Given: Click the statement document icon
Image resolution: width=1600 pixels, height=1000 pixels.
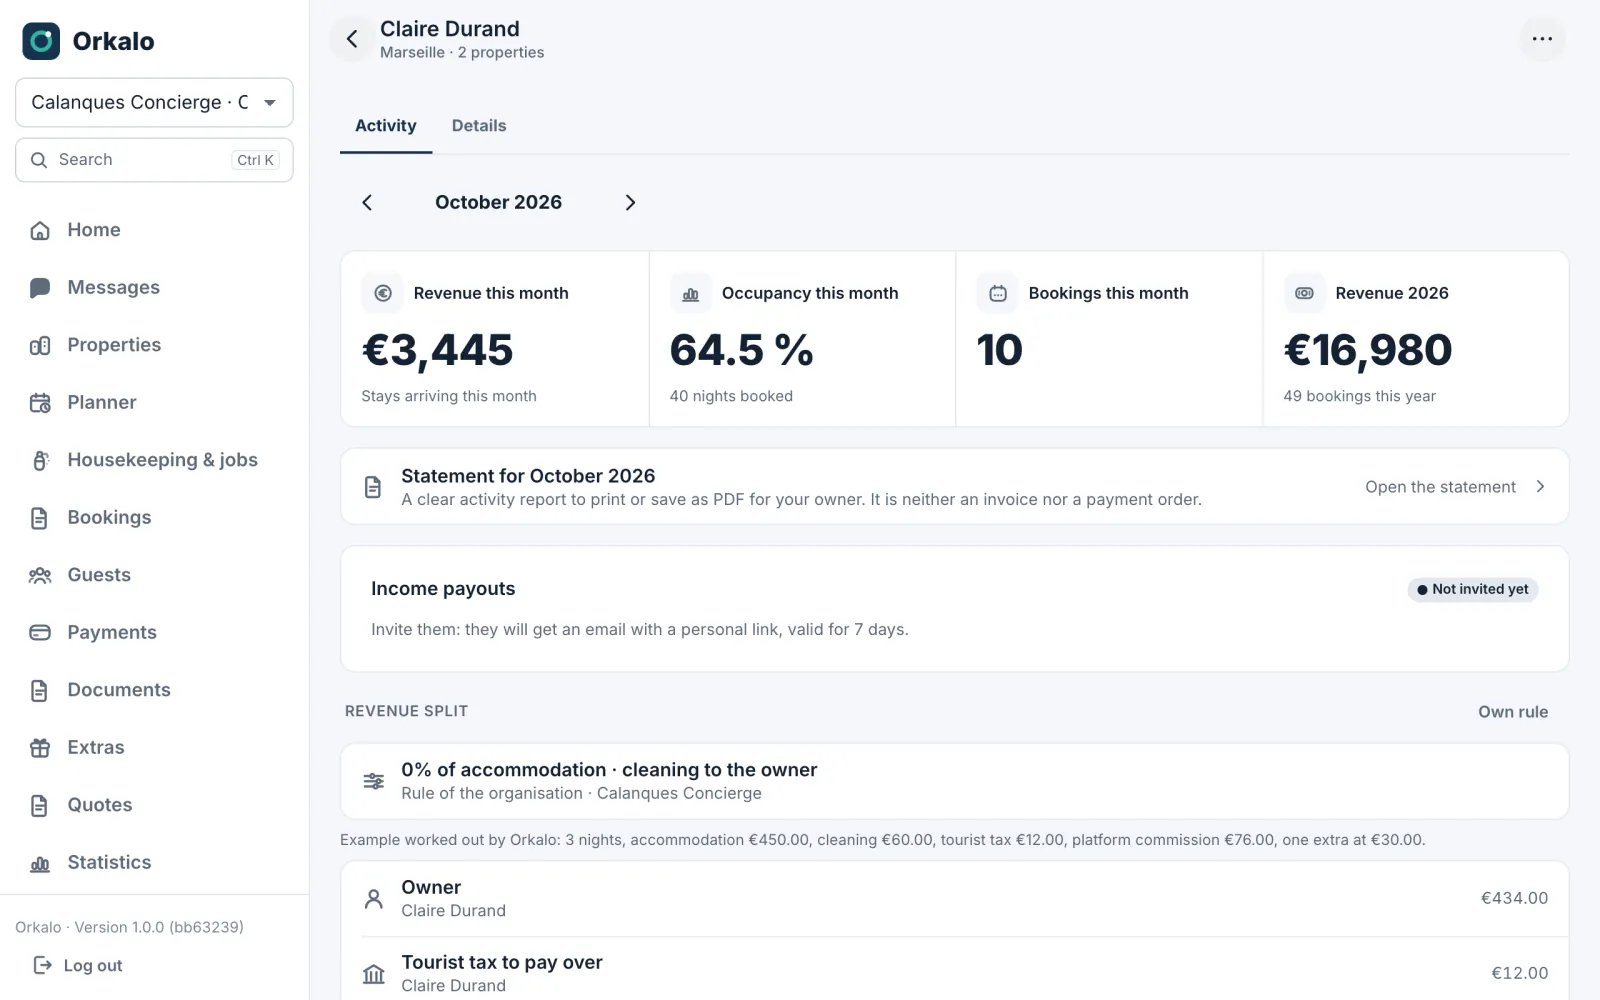Looking at the screenshot, I should [x=373, y=487].
